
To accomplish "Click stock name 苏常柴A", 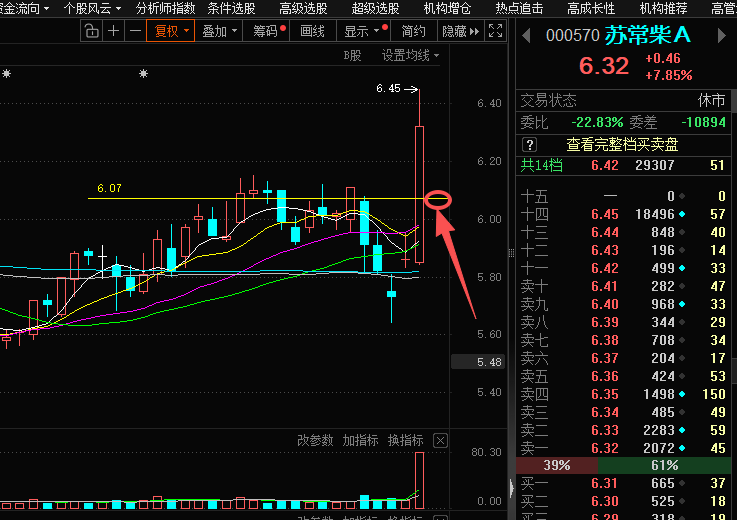I will 647,35.
